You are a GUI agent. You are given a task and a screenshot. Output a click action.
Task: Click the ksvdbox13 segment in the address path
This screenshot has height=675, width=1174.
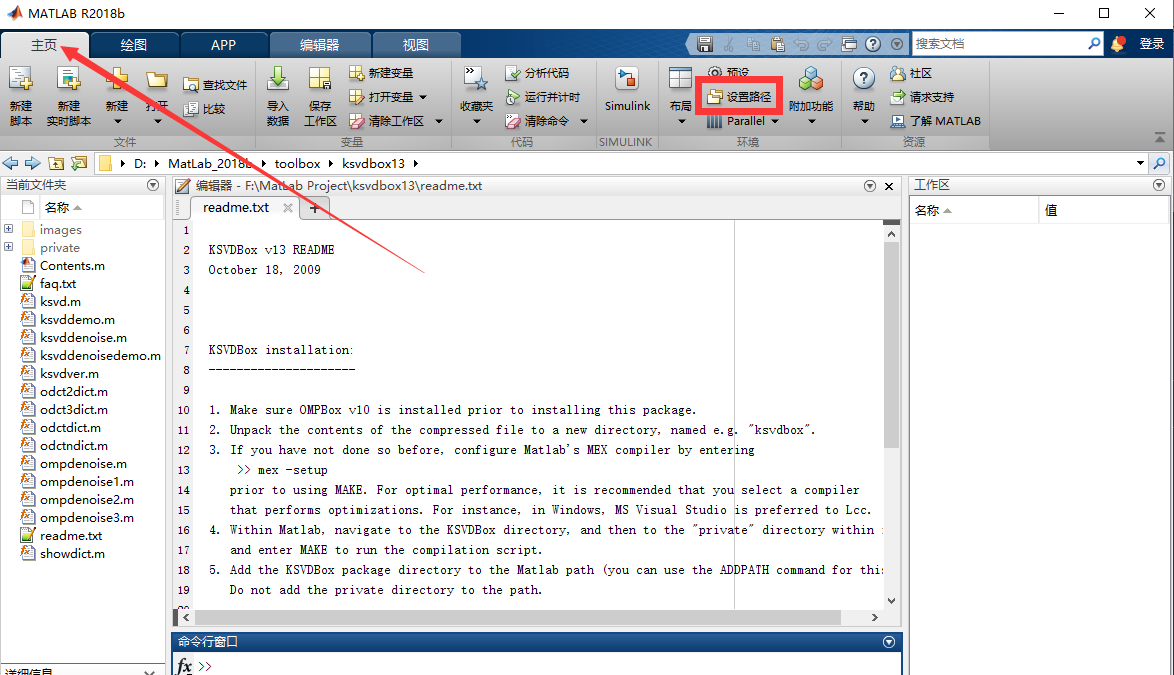click(x=374, y=163)
